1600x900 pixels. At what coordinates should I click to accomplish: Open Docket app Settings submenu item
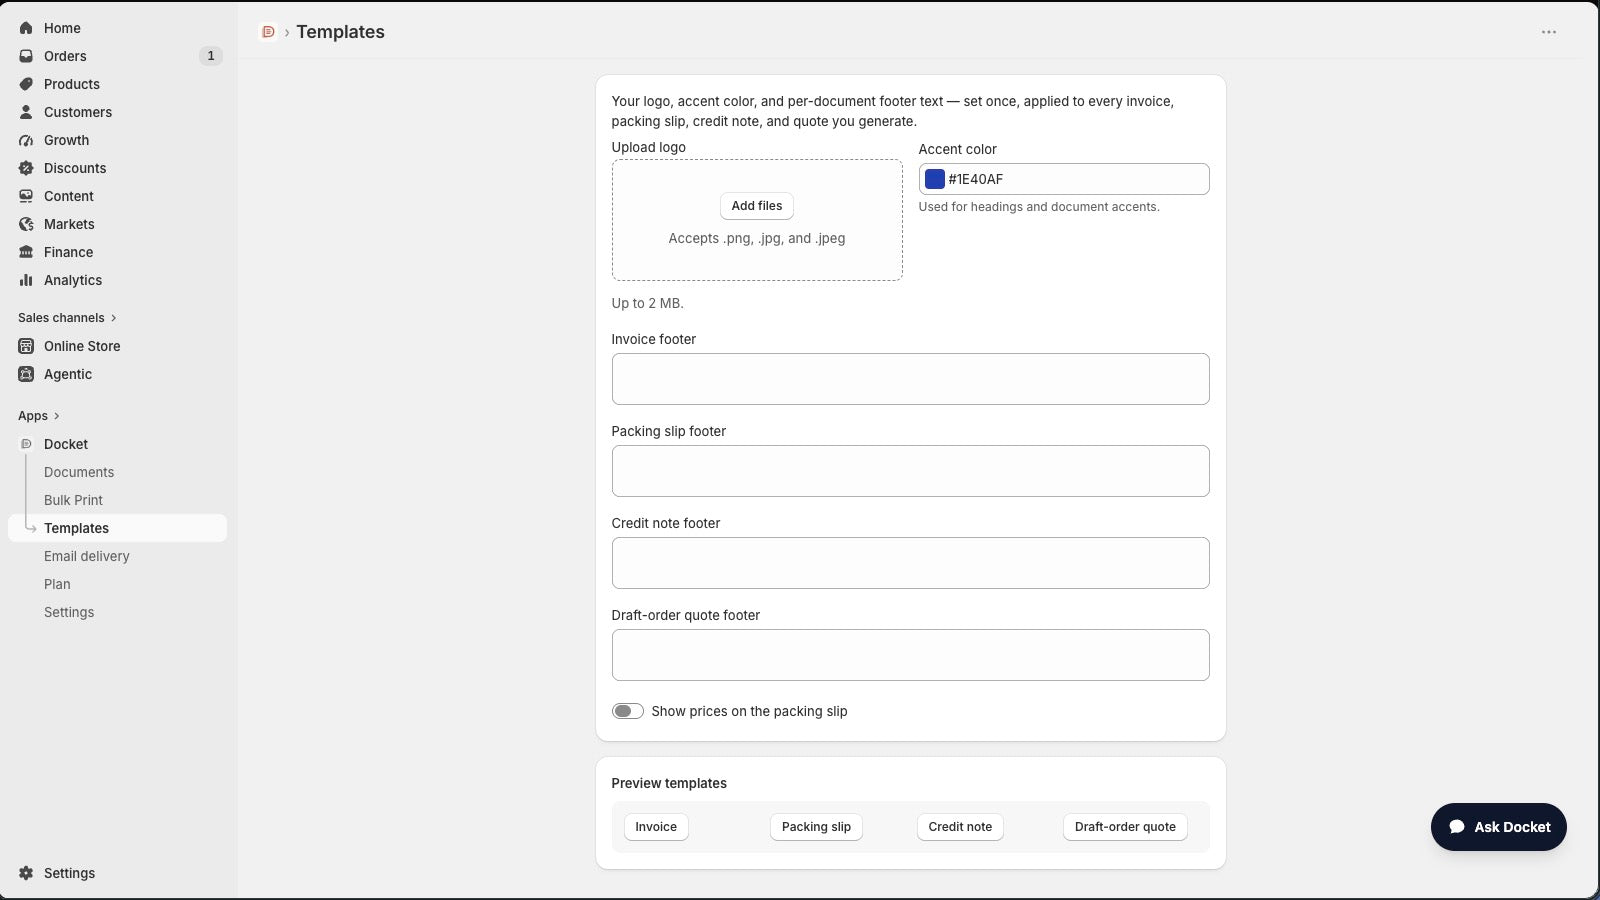(x=69, y=612)
